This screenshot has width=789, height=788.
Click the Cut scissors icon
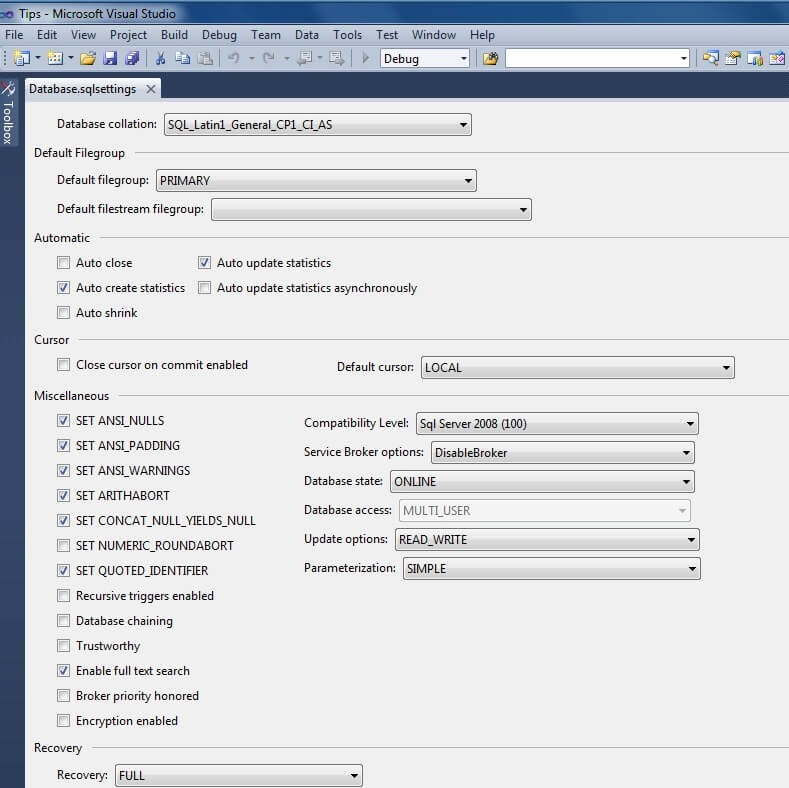pos(161,58)
